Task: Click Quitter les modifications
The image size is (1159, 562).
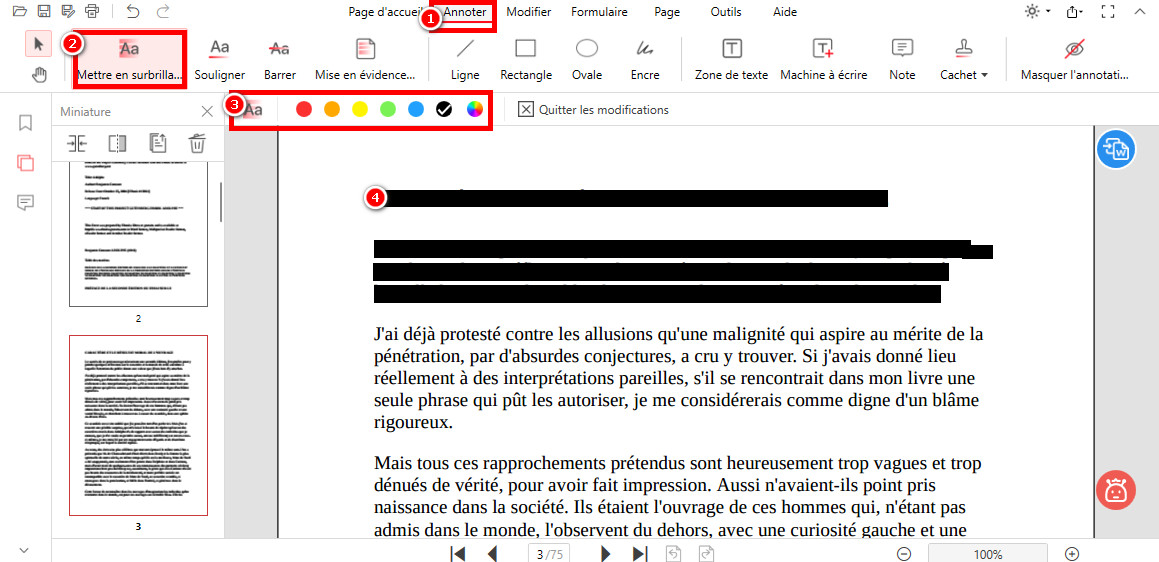Action: [x=593, y=109]
